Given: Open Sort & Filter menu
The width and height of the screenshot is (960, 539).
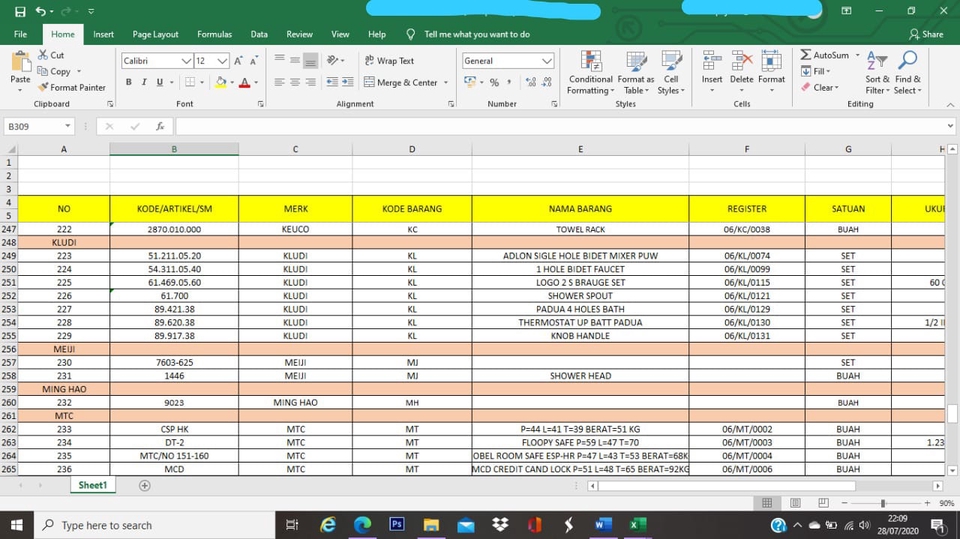Looking at the screenshot, I should pyautogui.click(x=877, y=73).
